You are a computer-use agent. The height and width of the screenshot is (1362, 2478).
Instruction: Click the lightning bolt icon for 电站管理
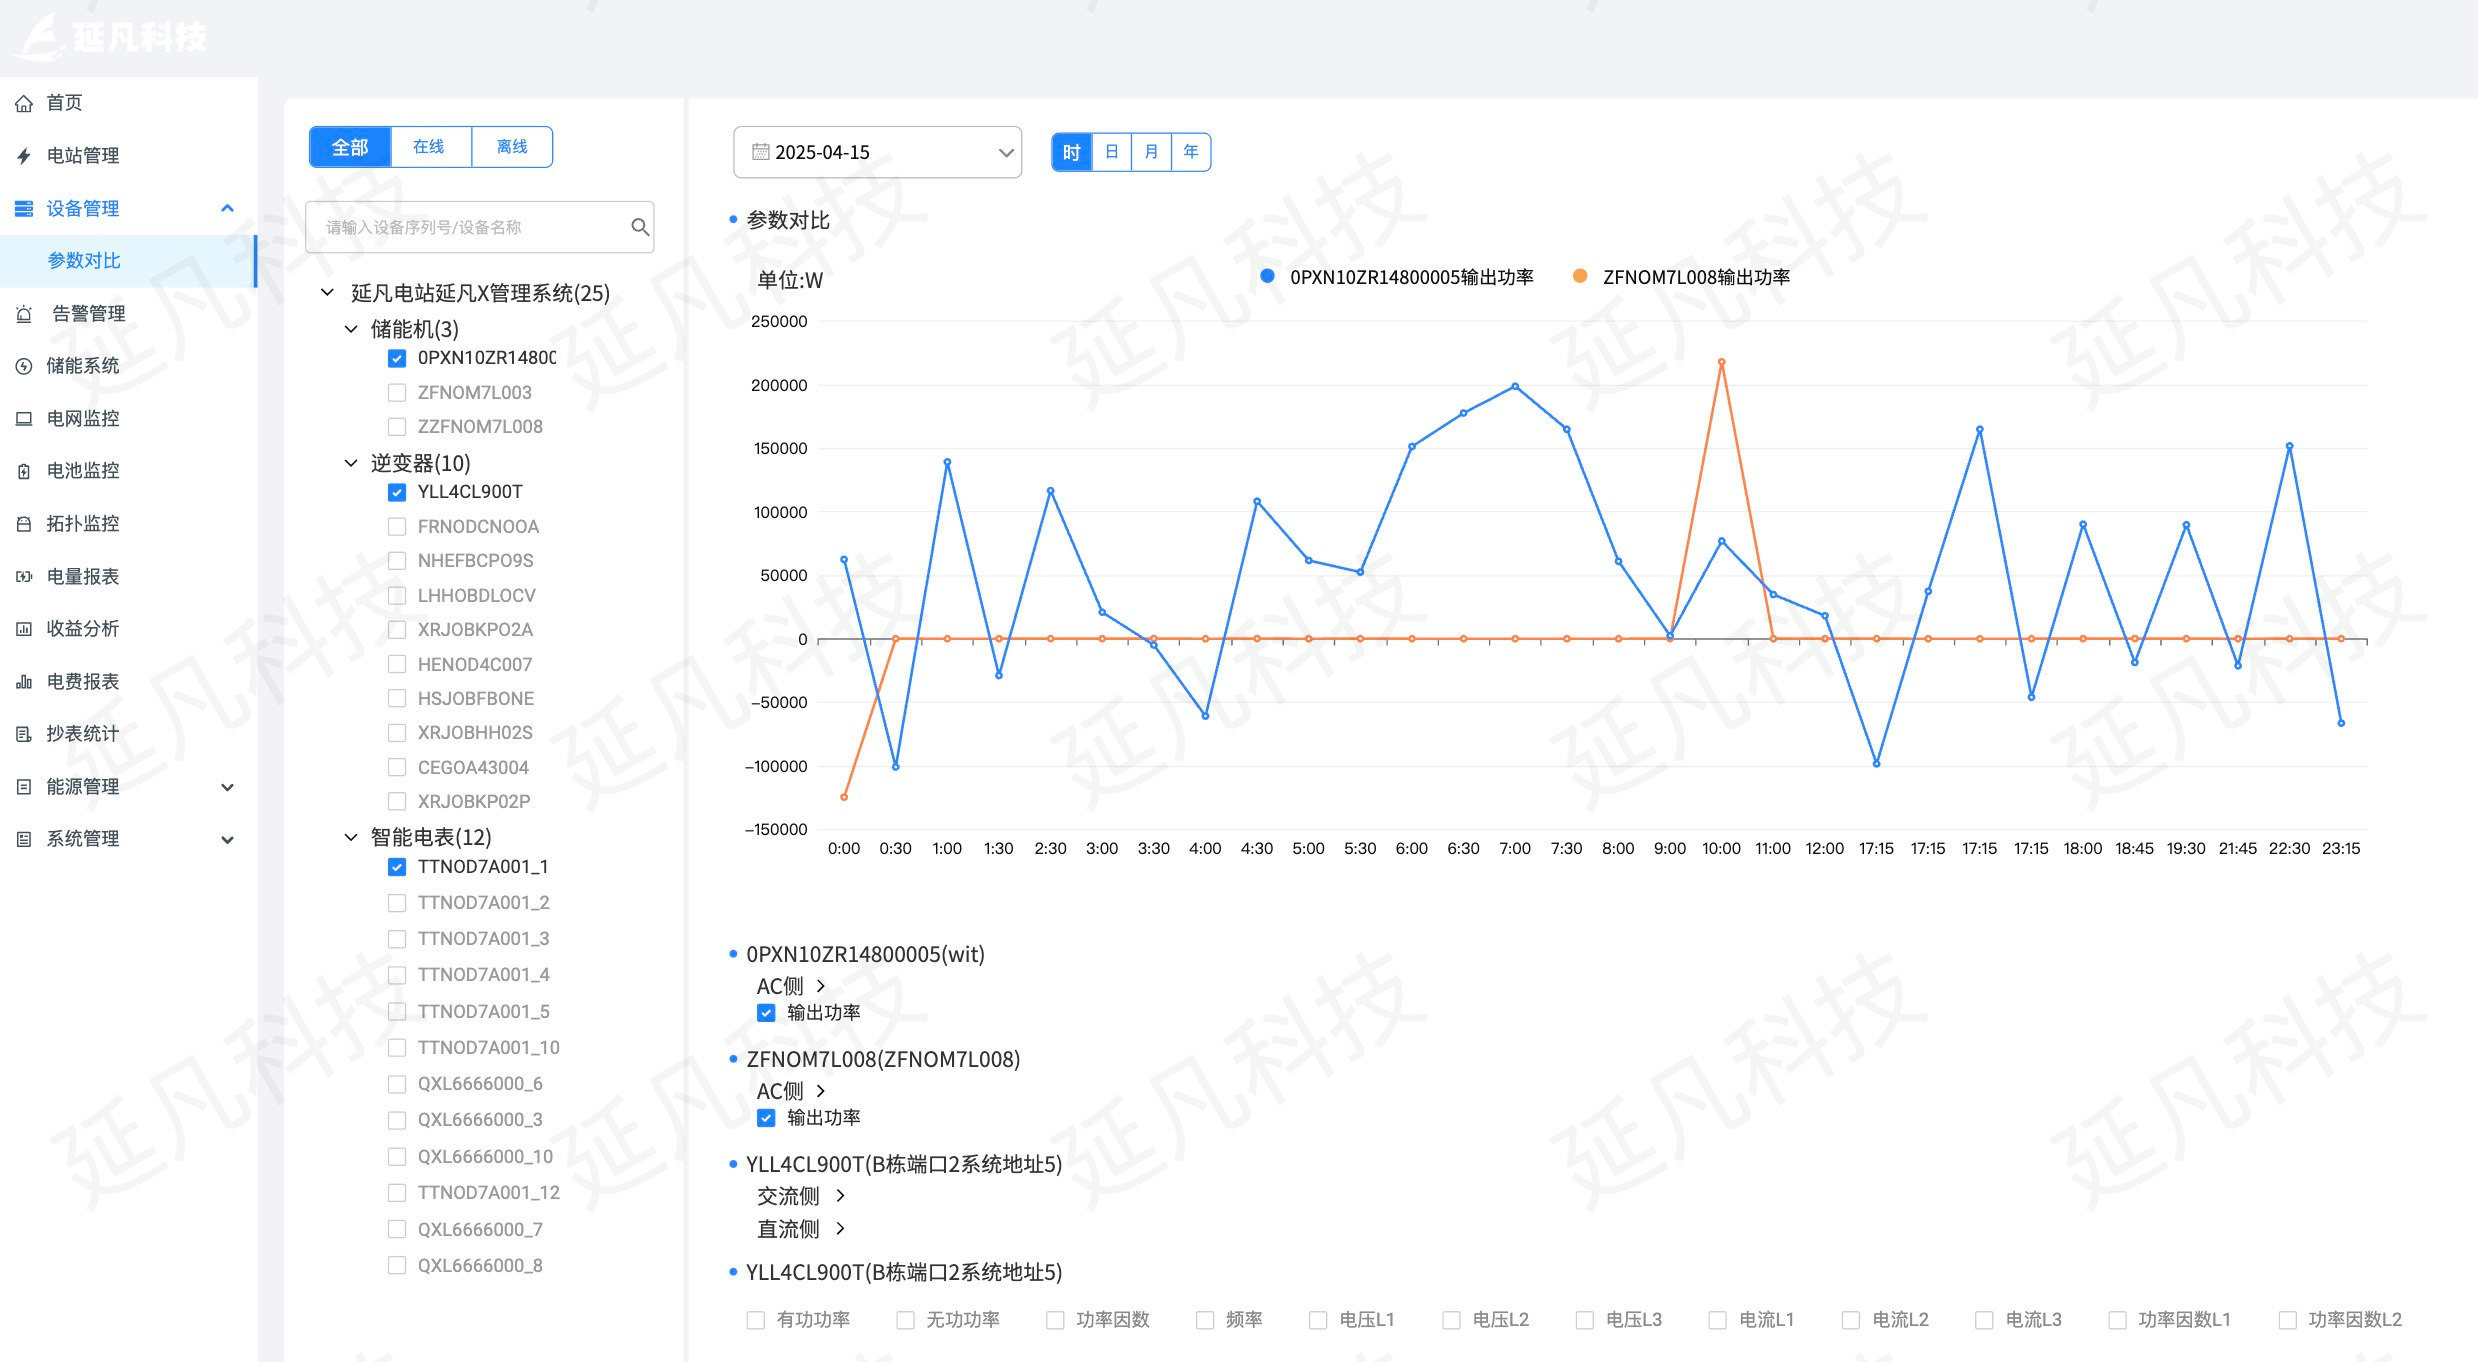pyautogui.click(x=24, y=156)
